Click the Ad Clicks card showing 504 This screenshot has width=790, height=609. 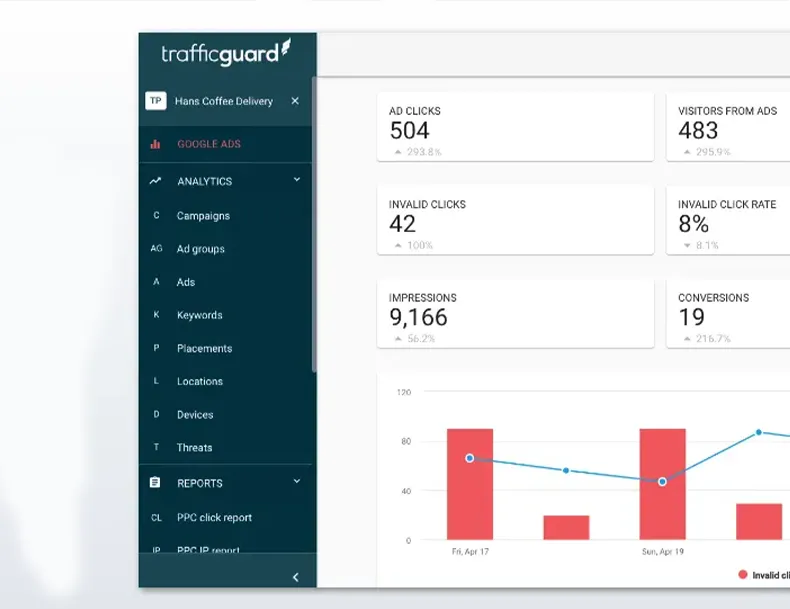[515, 127]
